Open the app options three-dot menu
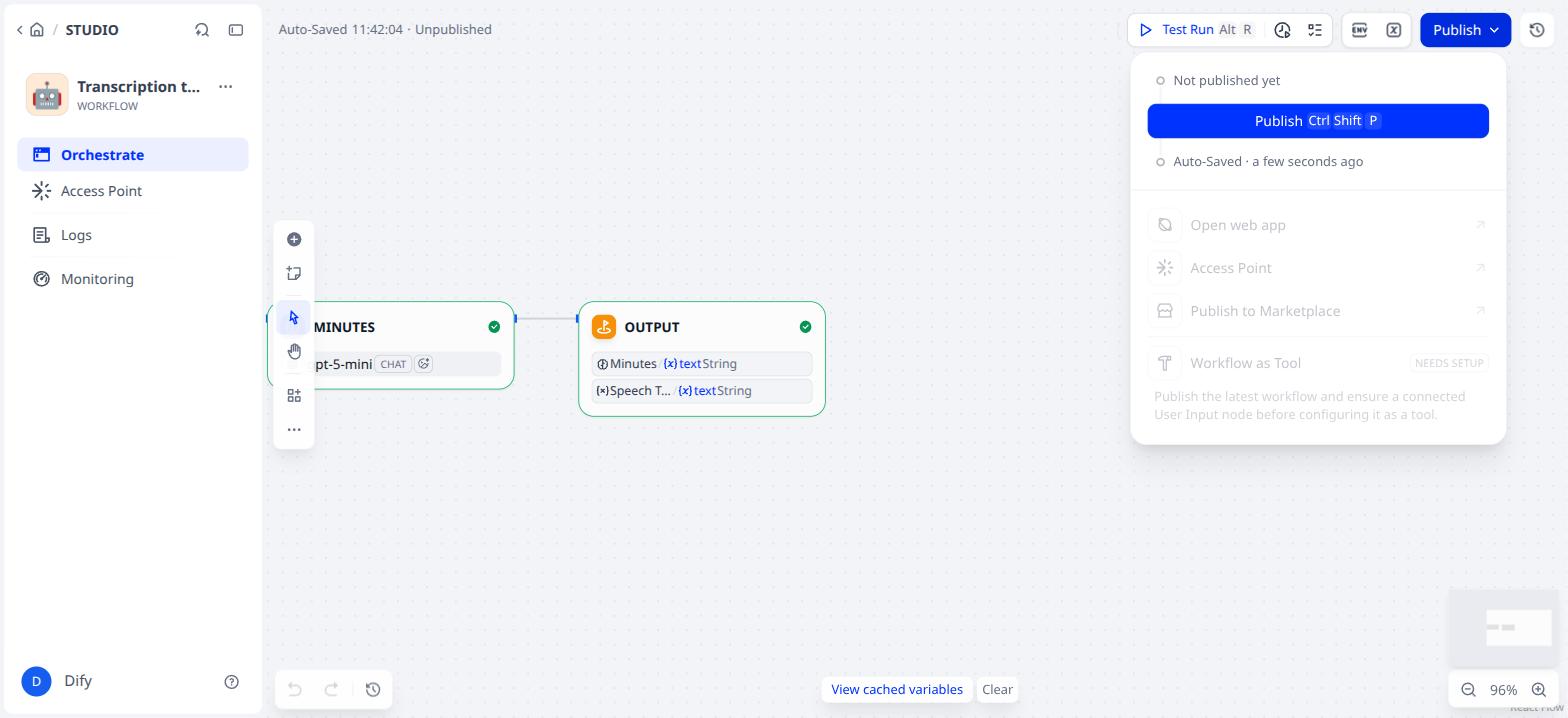 pyautogui.click(x=226, y=87)
